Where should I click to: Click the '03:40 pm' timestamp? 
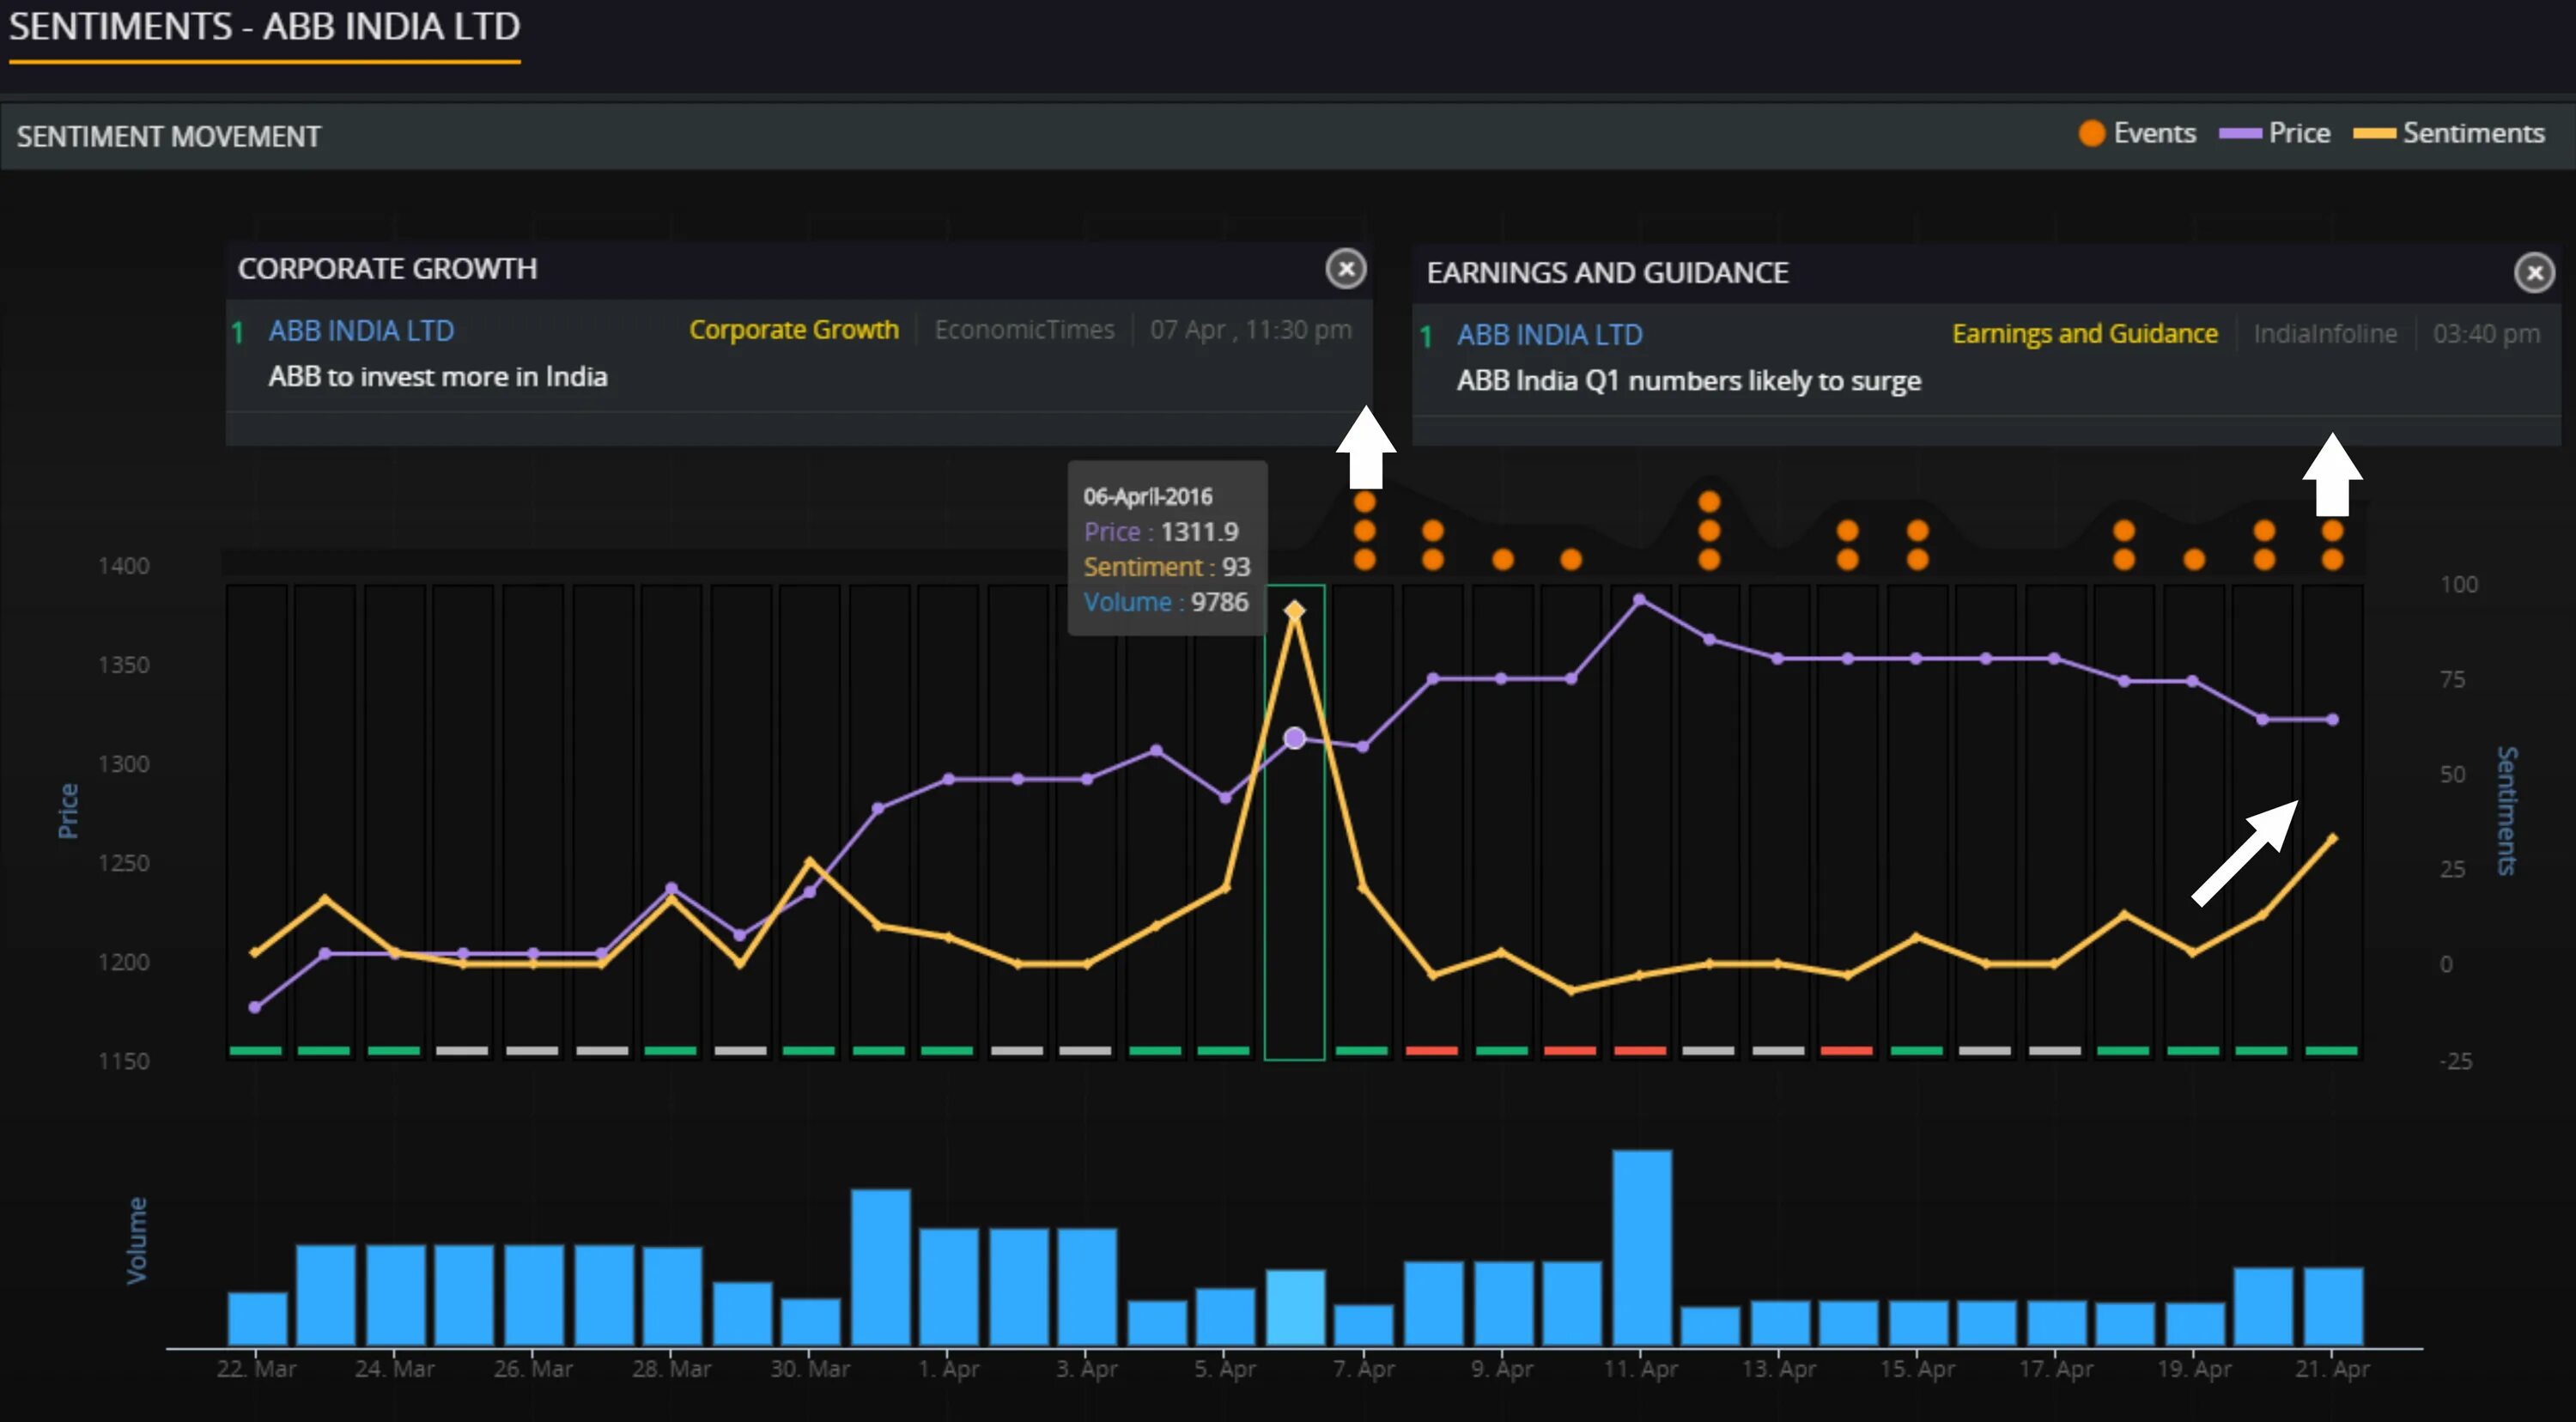(x=2486, y=334)
